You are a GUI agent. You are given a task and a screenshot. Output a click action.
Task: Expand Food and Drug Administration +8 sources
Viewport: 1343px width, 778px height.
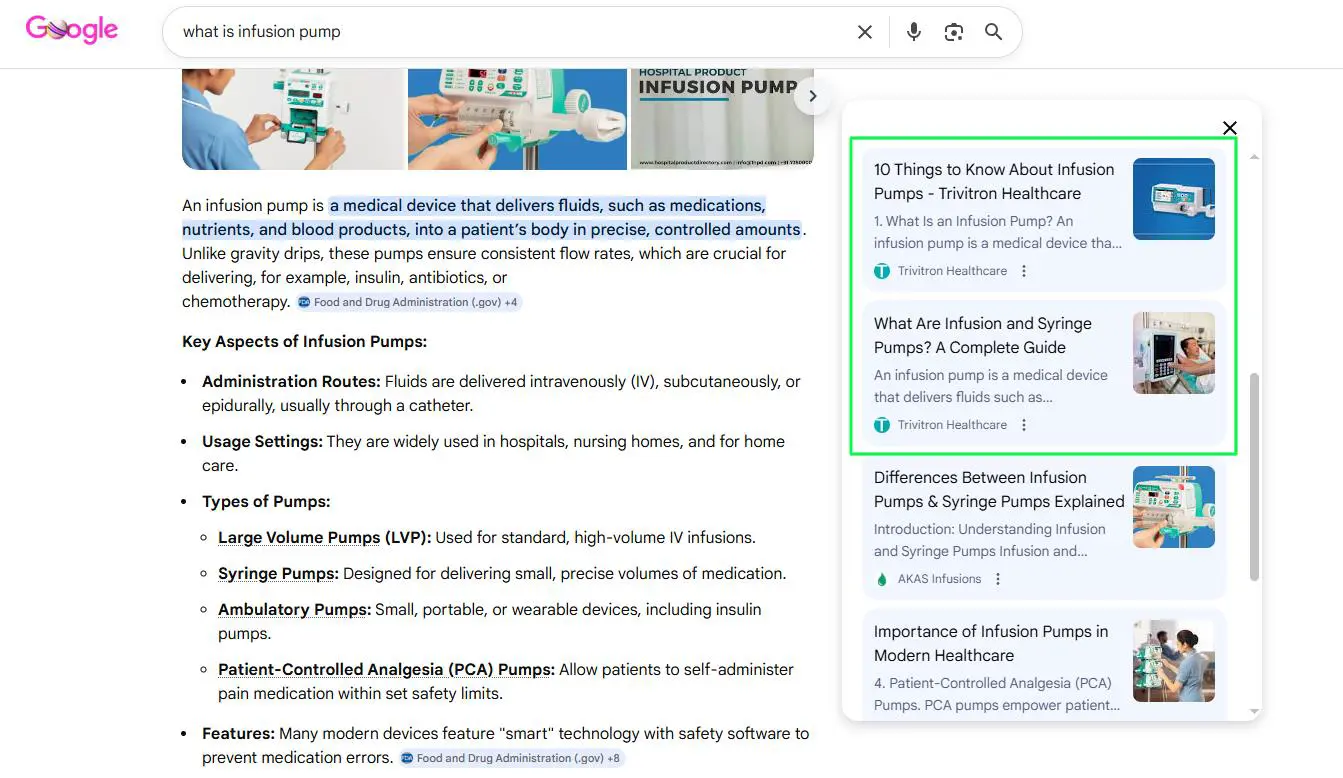click(x=512, y=758)
